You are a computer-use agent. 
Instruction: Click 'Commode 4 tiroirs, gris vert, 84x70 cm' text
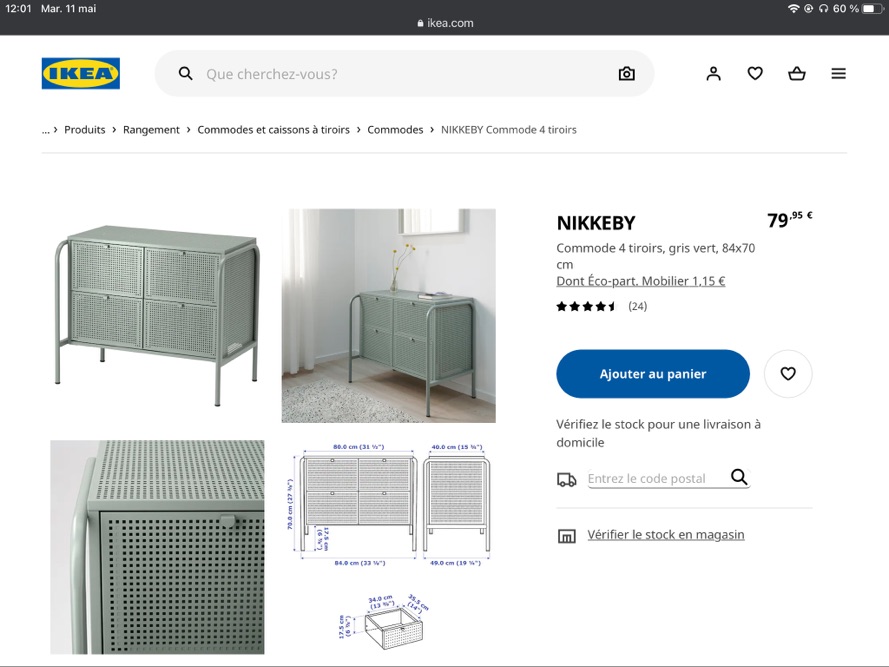[x=655, y=256]
